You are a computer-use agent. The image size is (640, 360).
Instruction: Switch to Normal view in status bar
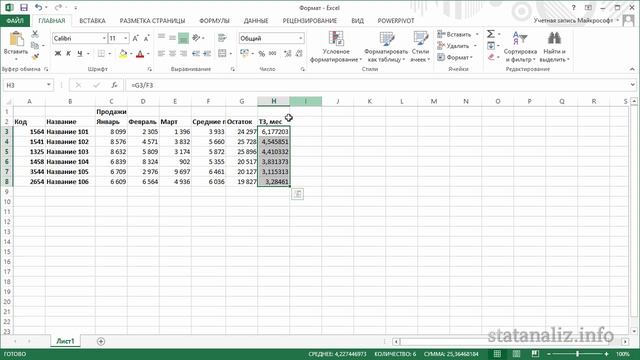click(497, 354)
